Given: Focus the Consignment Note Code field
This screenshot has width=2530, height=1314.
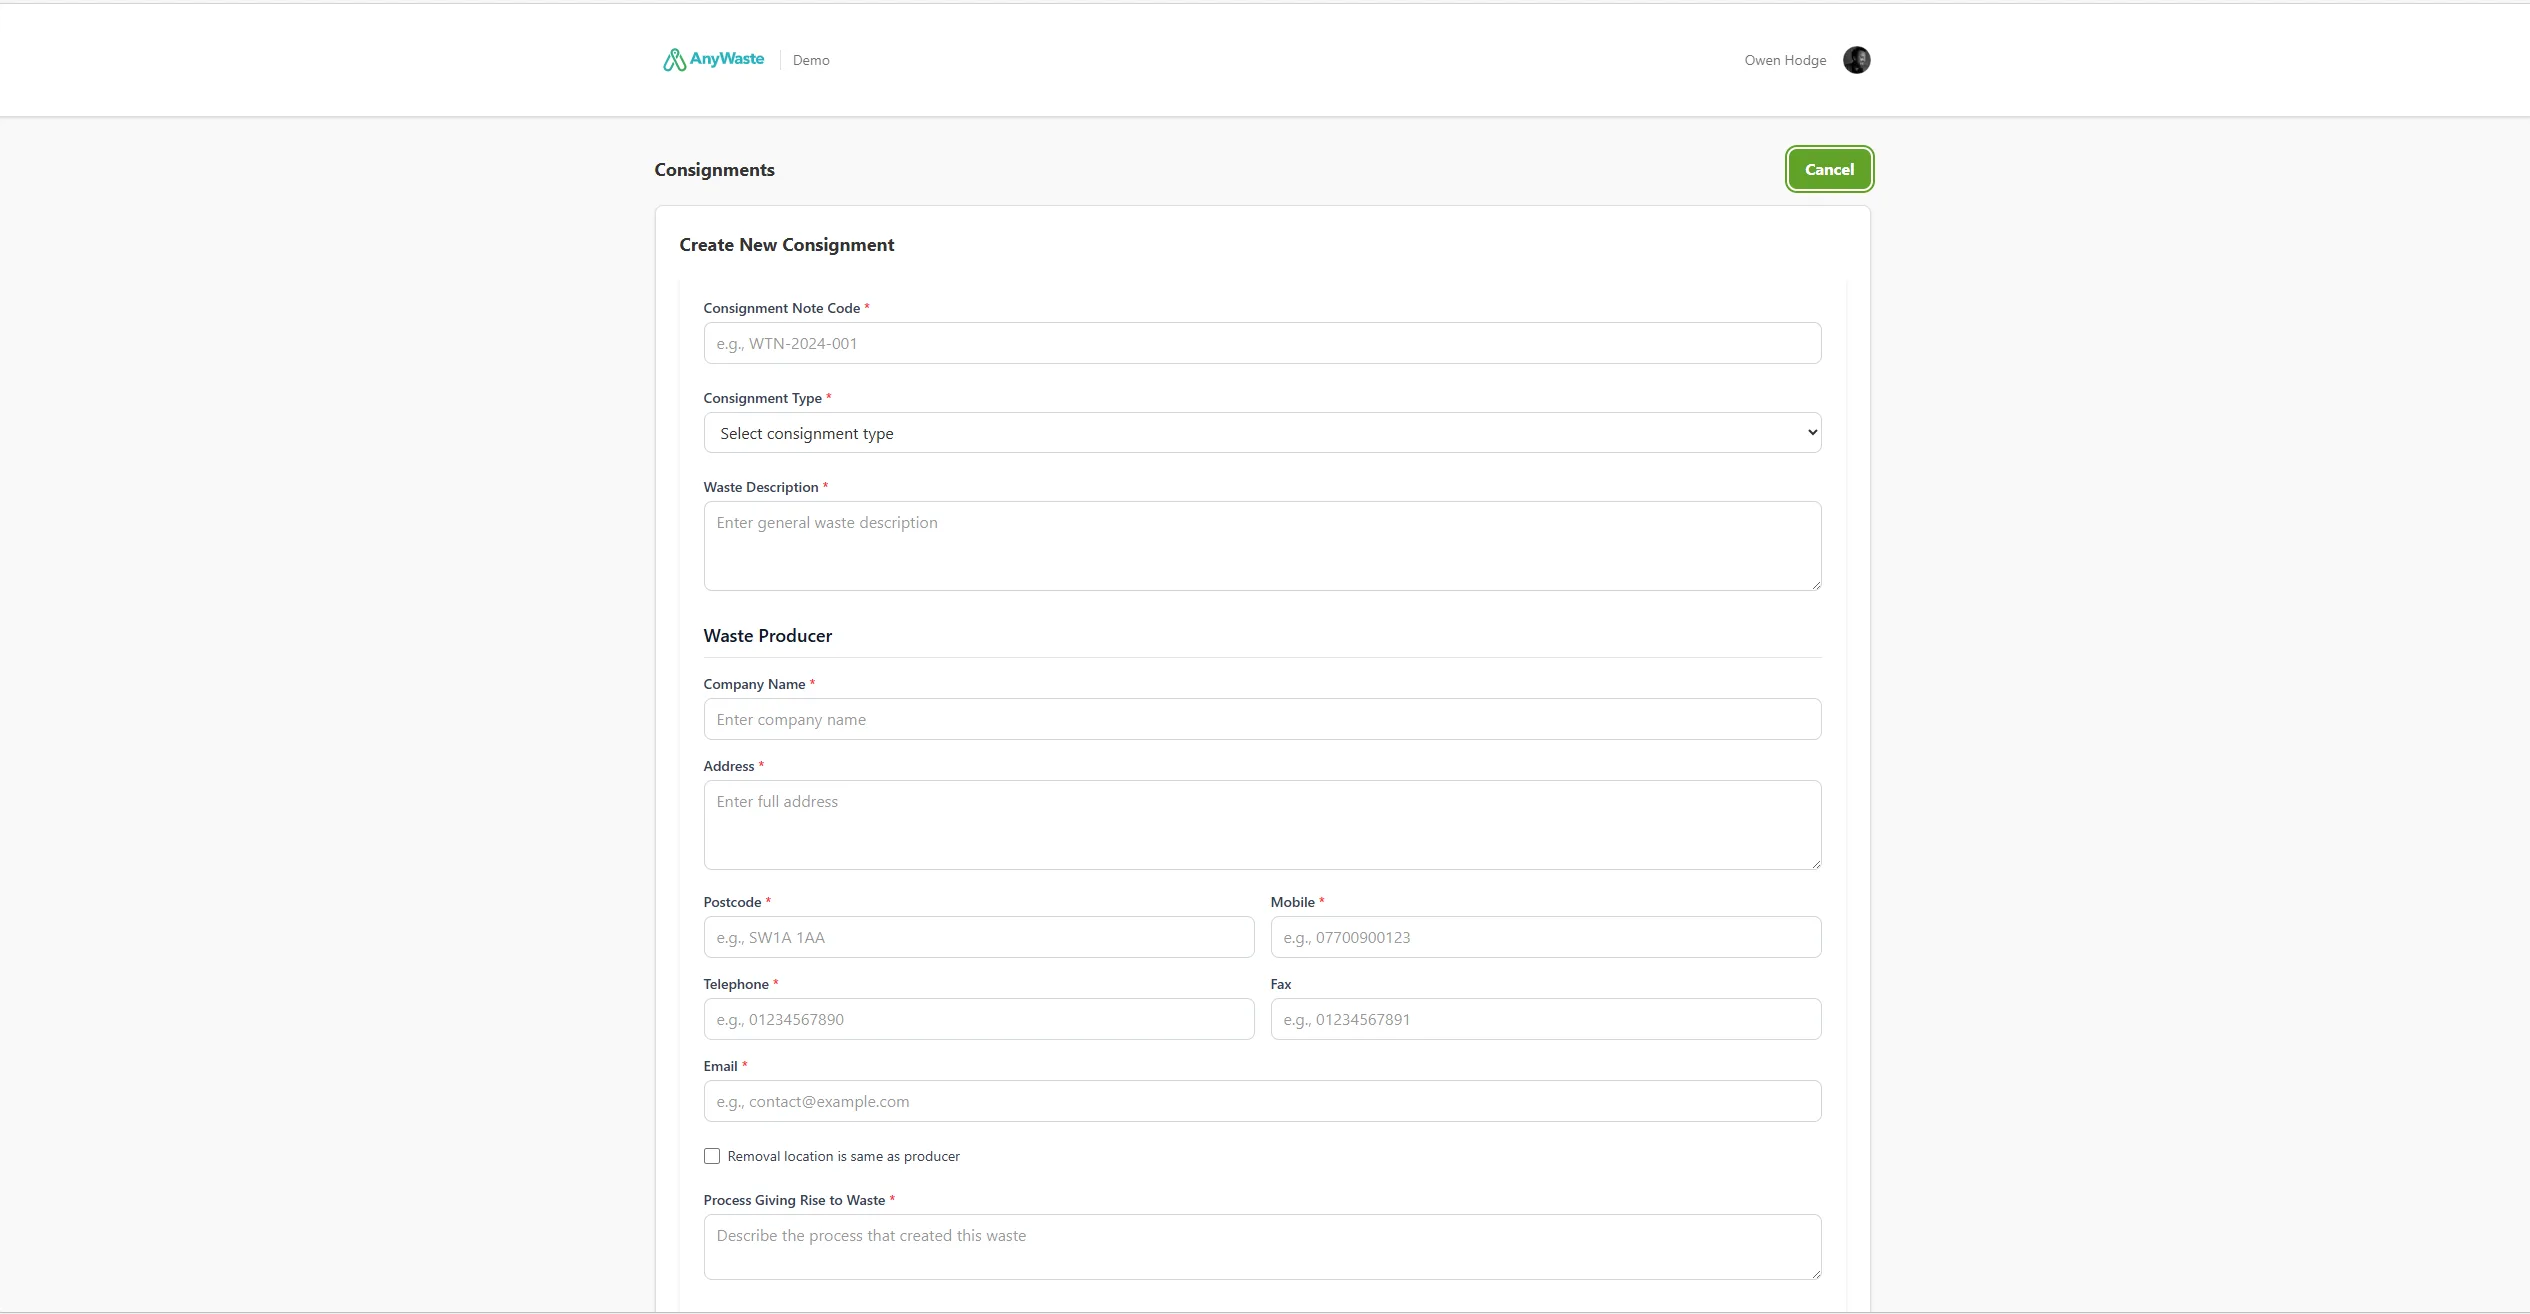Looking at the screenshot, I should [1262, 343].
